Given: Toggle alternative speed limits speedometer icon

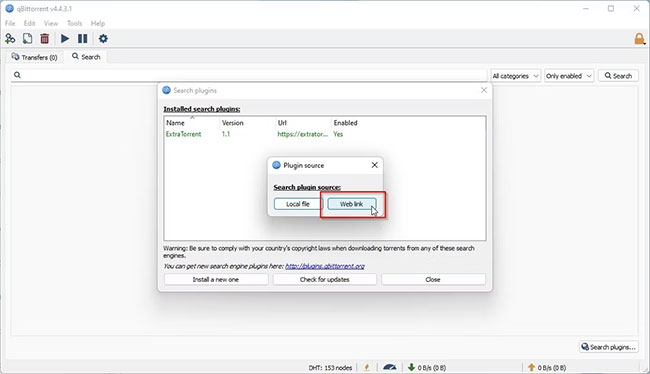Looking at the screenshot, I should pos(390,367).
